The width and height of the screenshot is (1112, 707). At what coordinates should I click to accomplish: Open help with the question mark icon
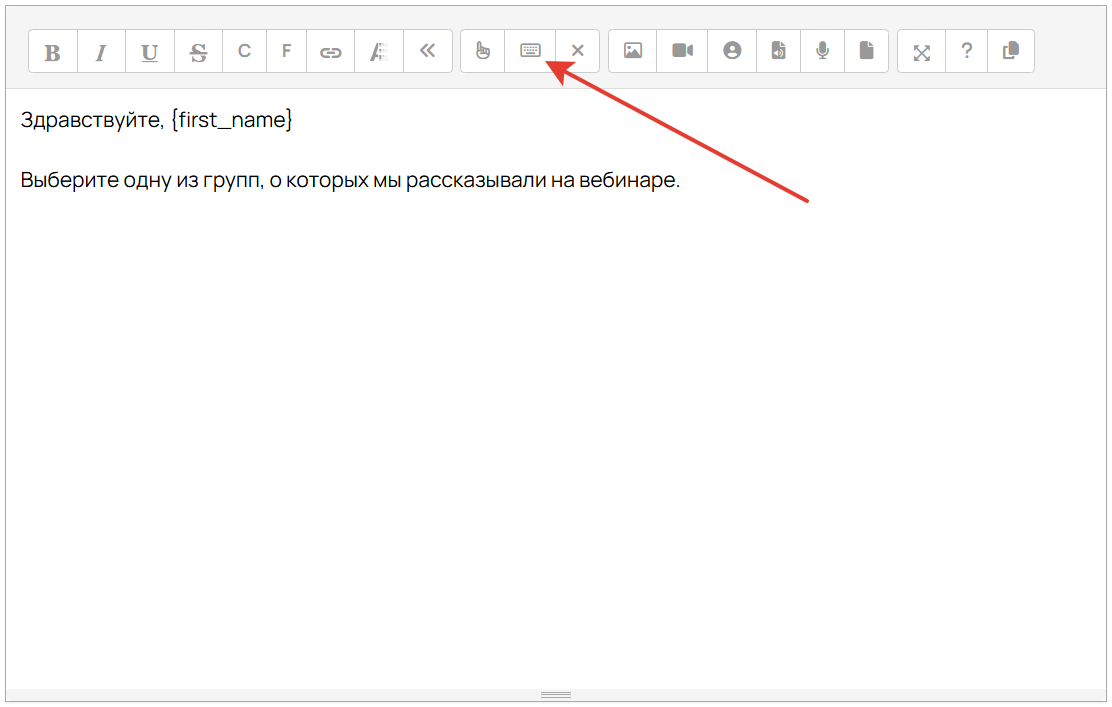(x=966, y=51)
